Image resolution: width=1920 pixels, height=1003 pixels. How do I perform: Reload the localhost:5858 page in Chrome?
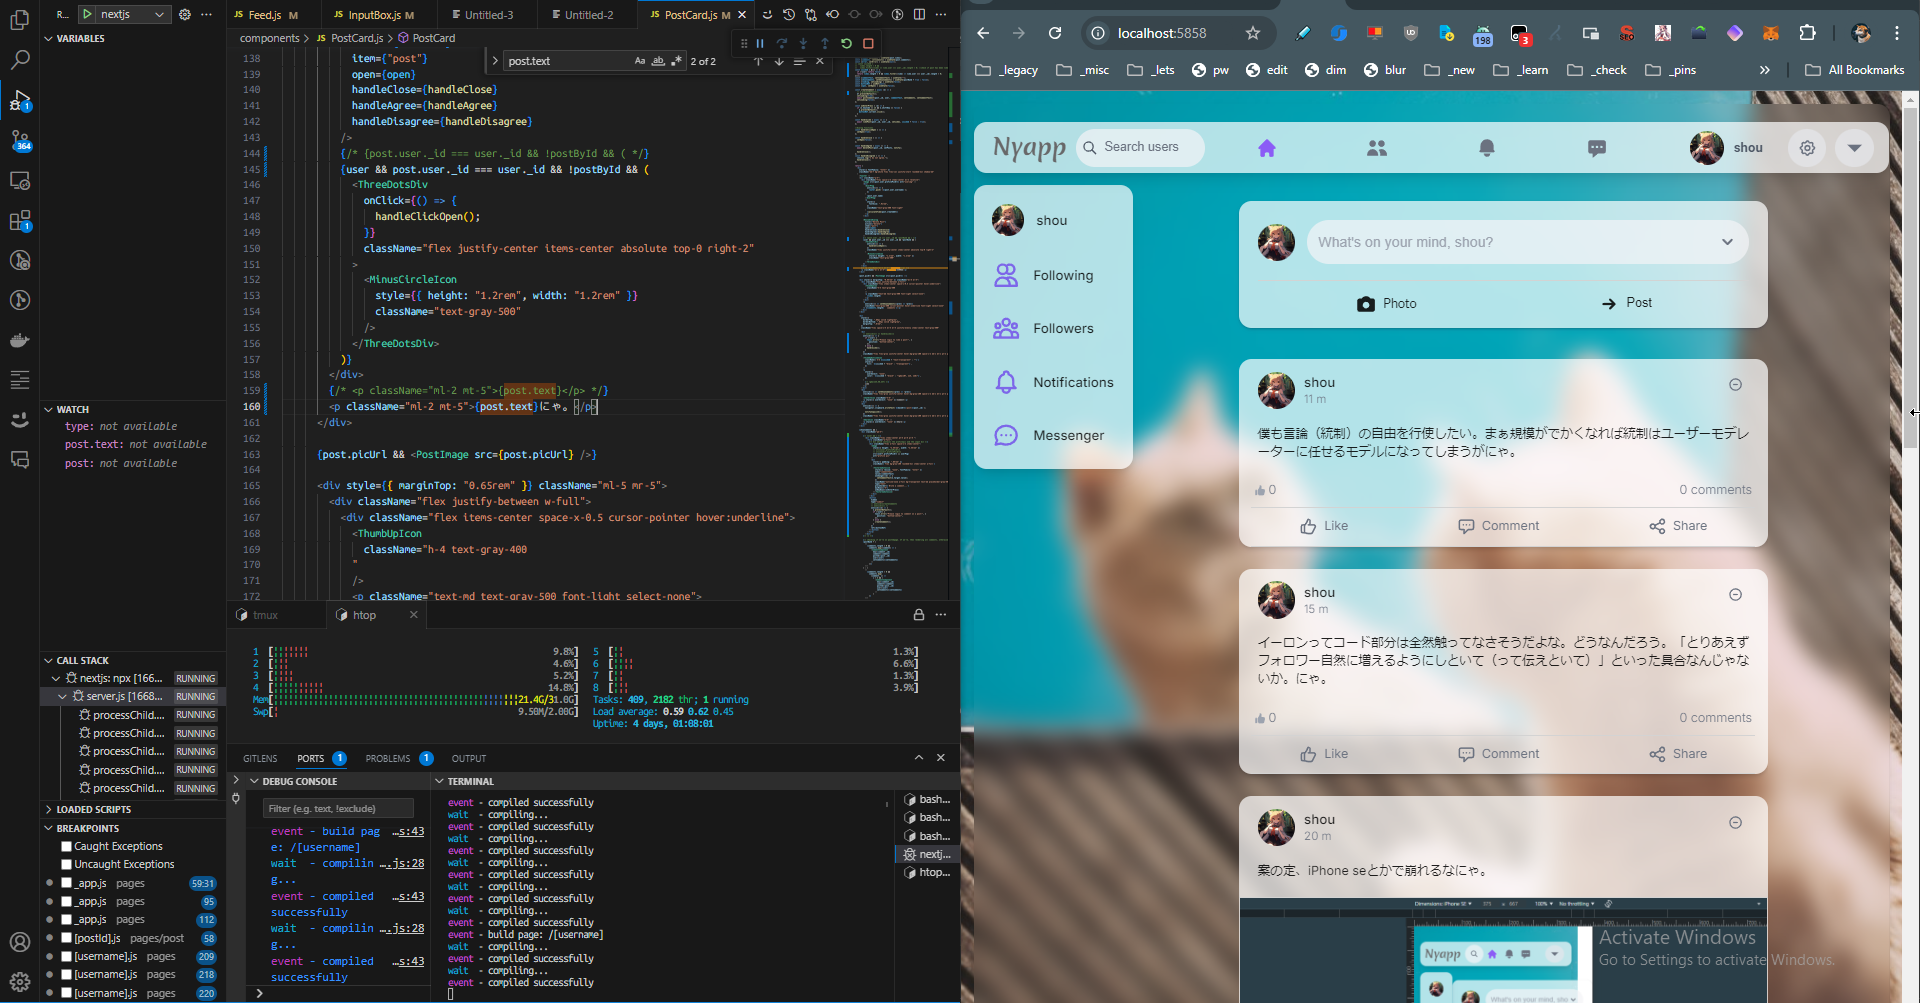point(1055,33)
